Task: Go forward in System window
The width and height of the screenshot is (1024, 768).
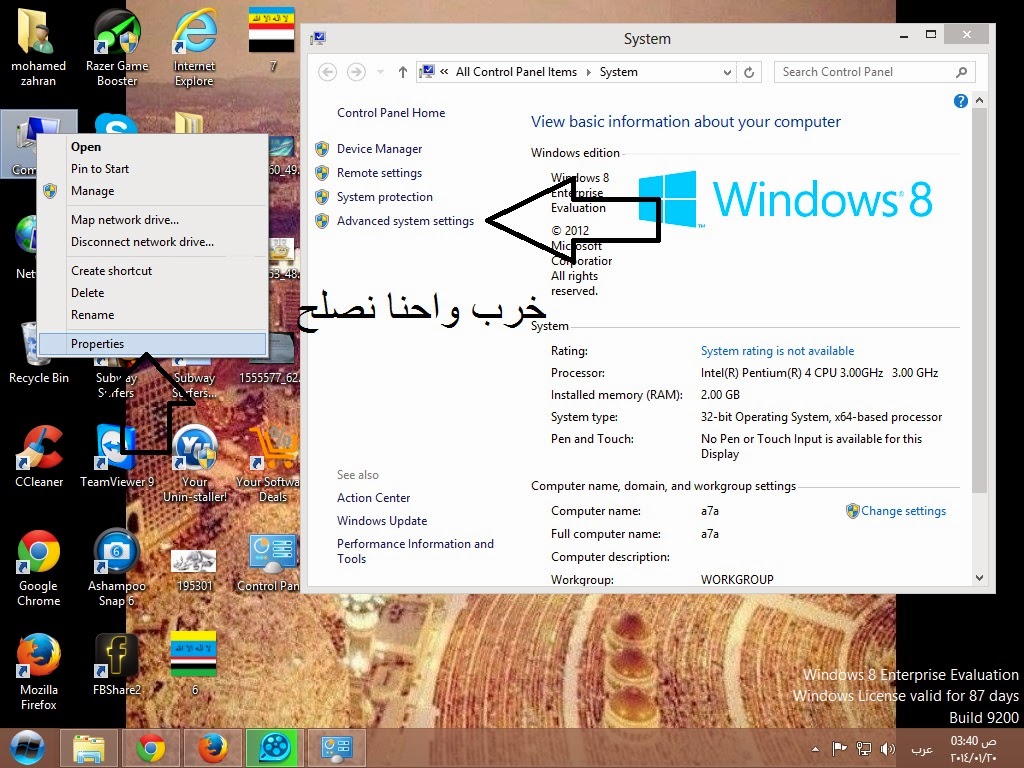Action: [356, 72]
